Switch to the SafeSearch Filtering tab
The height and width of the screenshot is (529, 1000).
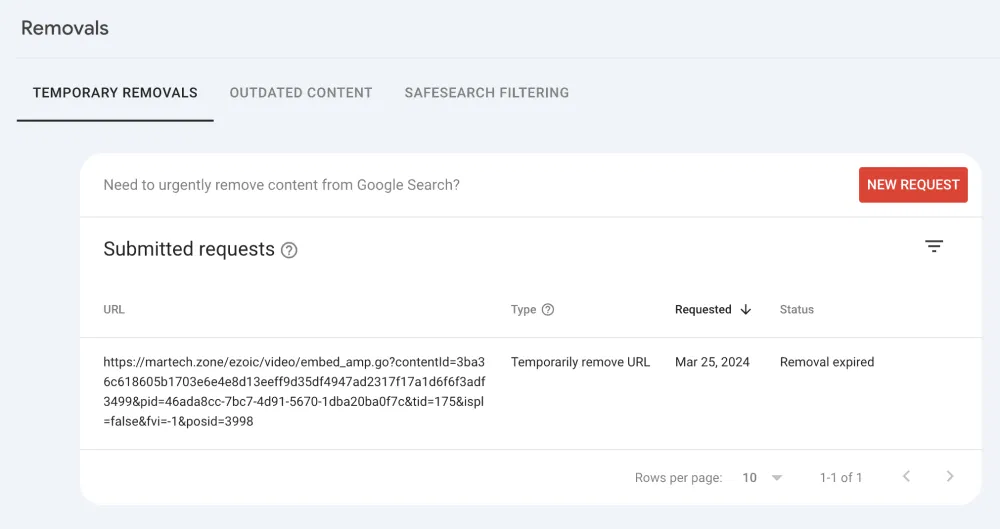click(x=487, y=93)
